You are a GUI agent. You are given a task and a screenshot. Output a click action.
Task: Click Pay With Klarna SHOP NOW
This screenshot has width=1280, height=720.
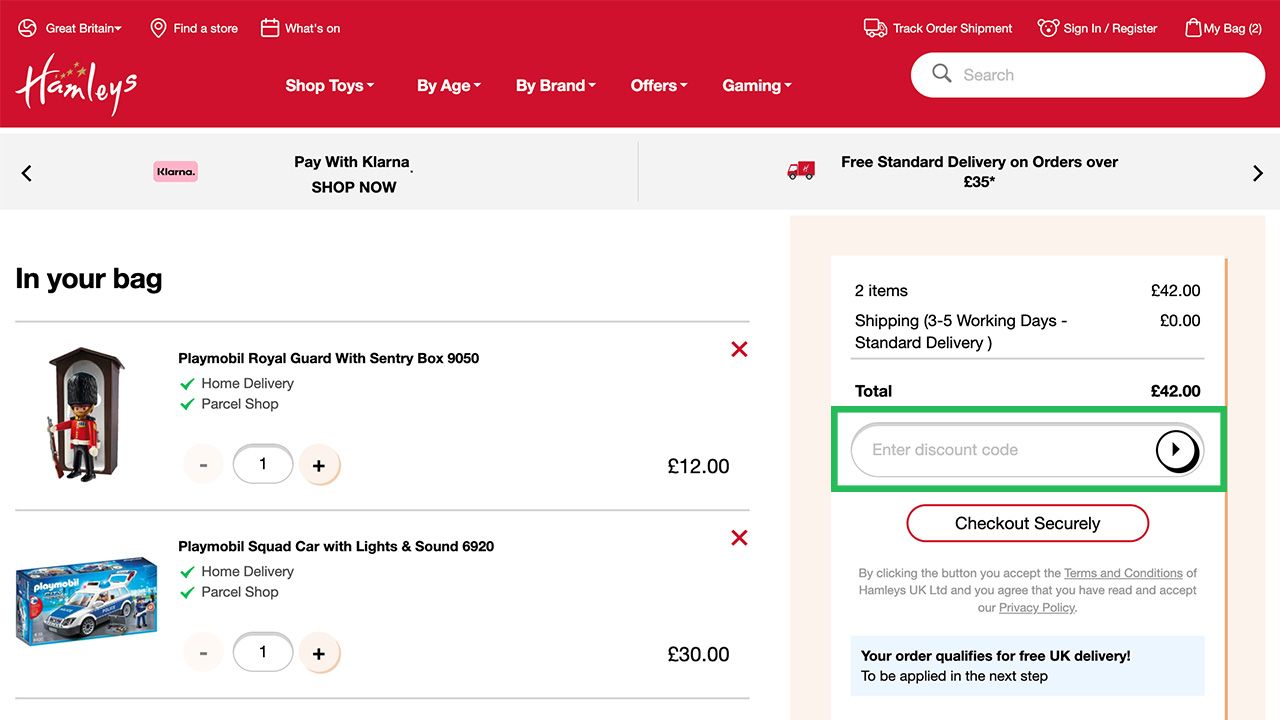(x=353, y=174)
